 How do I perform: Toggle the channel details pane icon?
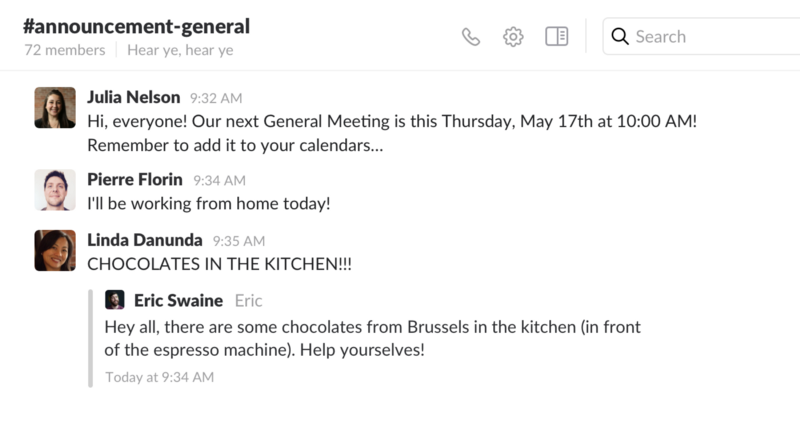(x=557, y=36)
